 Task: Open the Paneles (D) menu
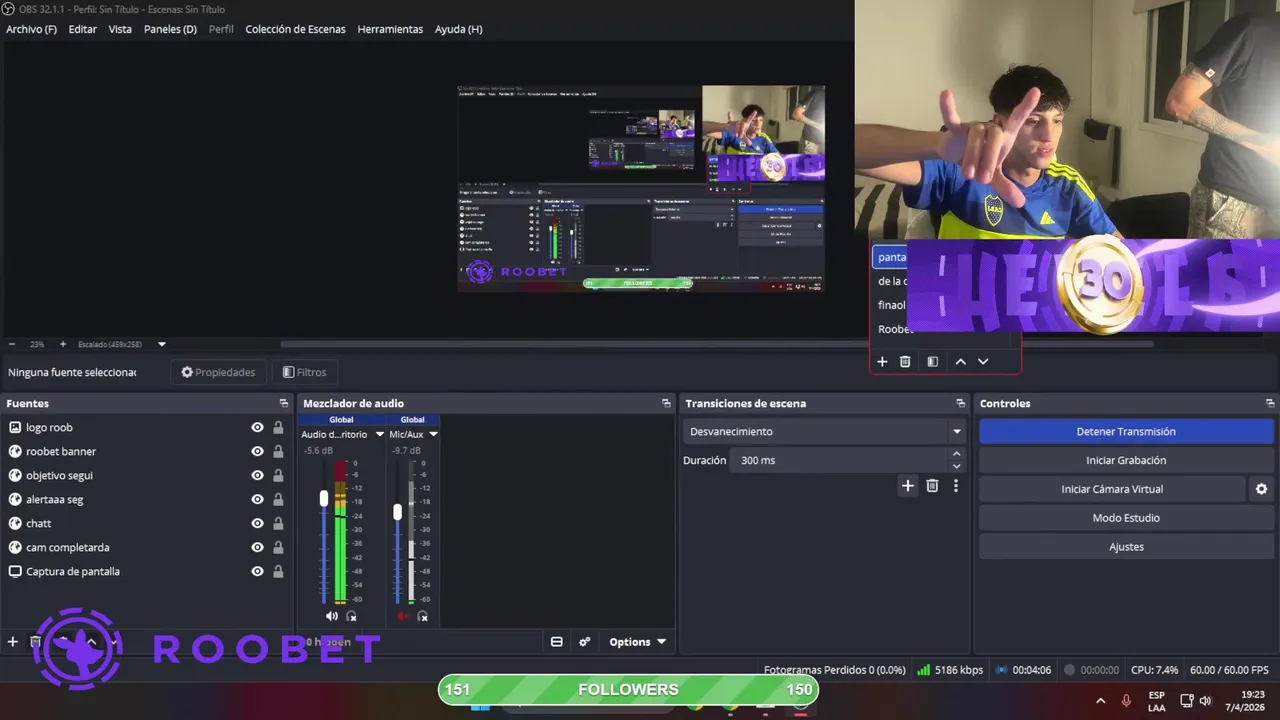click(170, 29)
